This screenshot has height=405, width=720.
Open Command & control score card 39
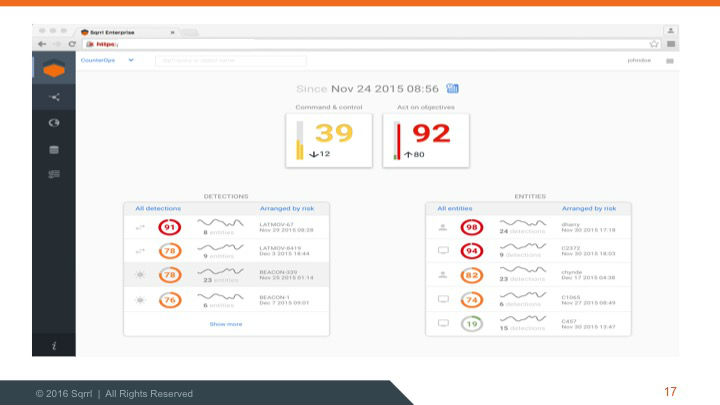pos(329,141)
